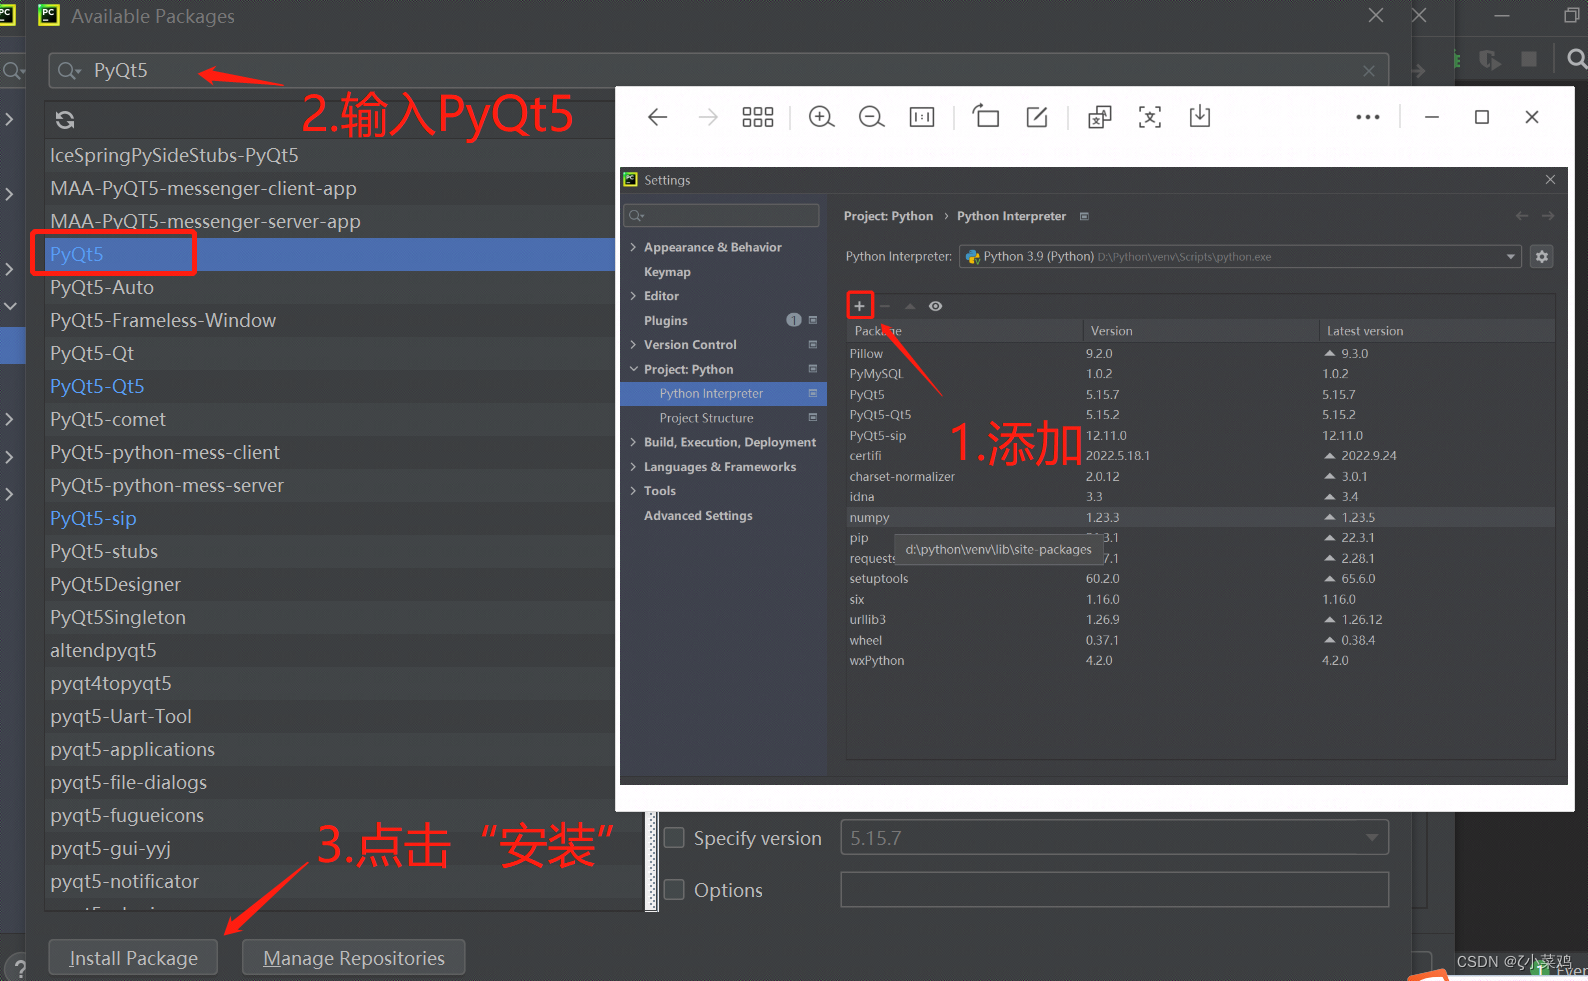Open interpreter settings gear icon
This screenshot has width=1588, height=981.
pyautogui.click(x=1542, y=257)
